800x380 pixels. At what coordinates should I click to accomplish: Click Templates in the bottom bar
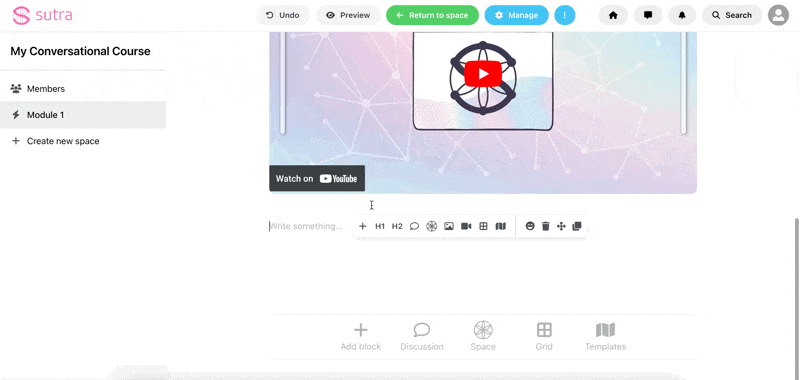pyautogui.click(x=606, y=337)
